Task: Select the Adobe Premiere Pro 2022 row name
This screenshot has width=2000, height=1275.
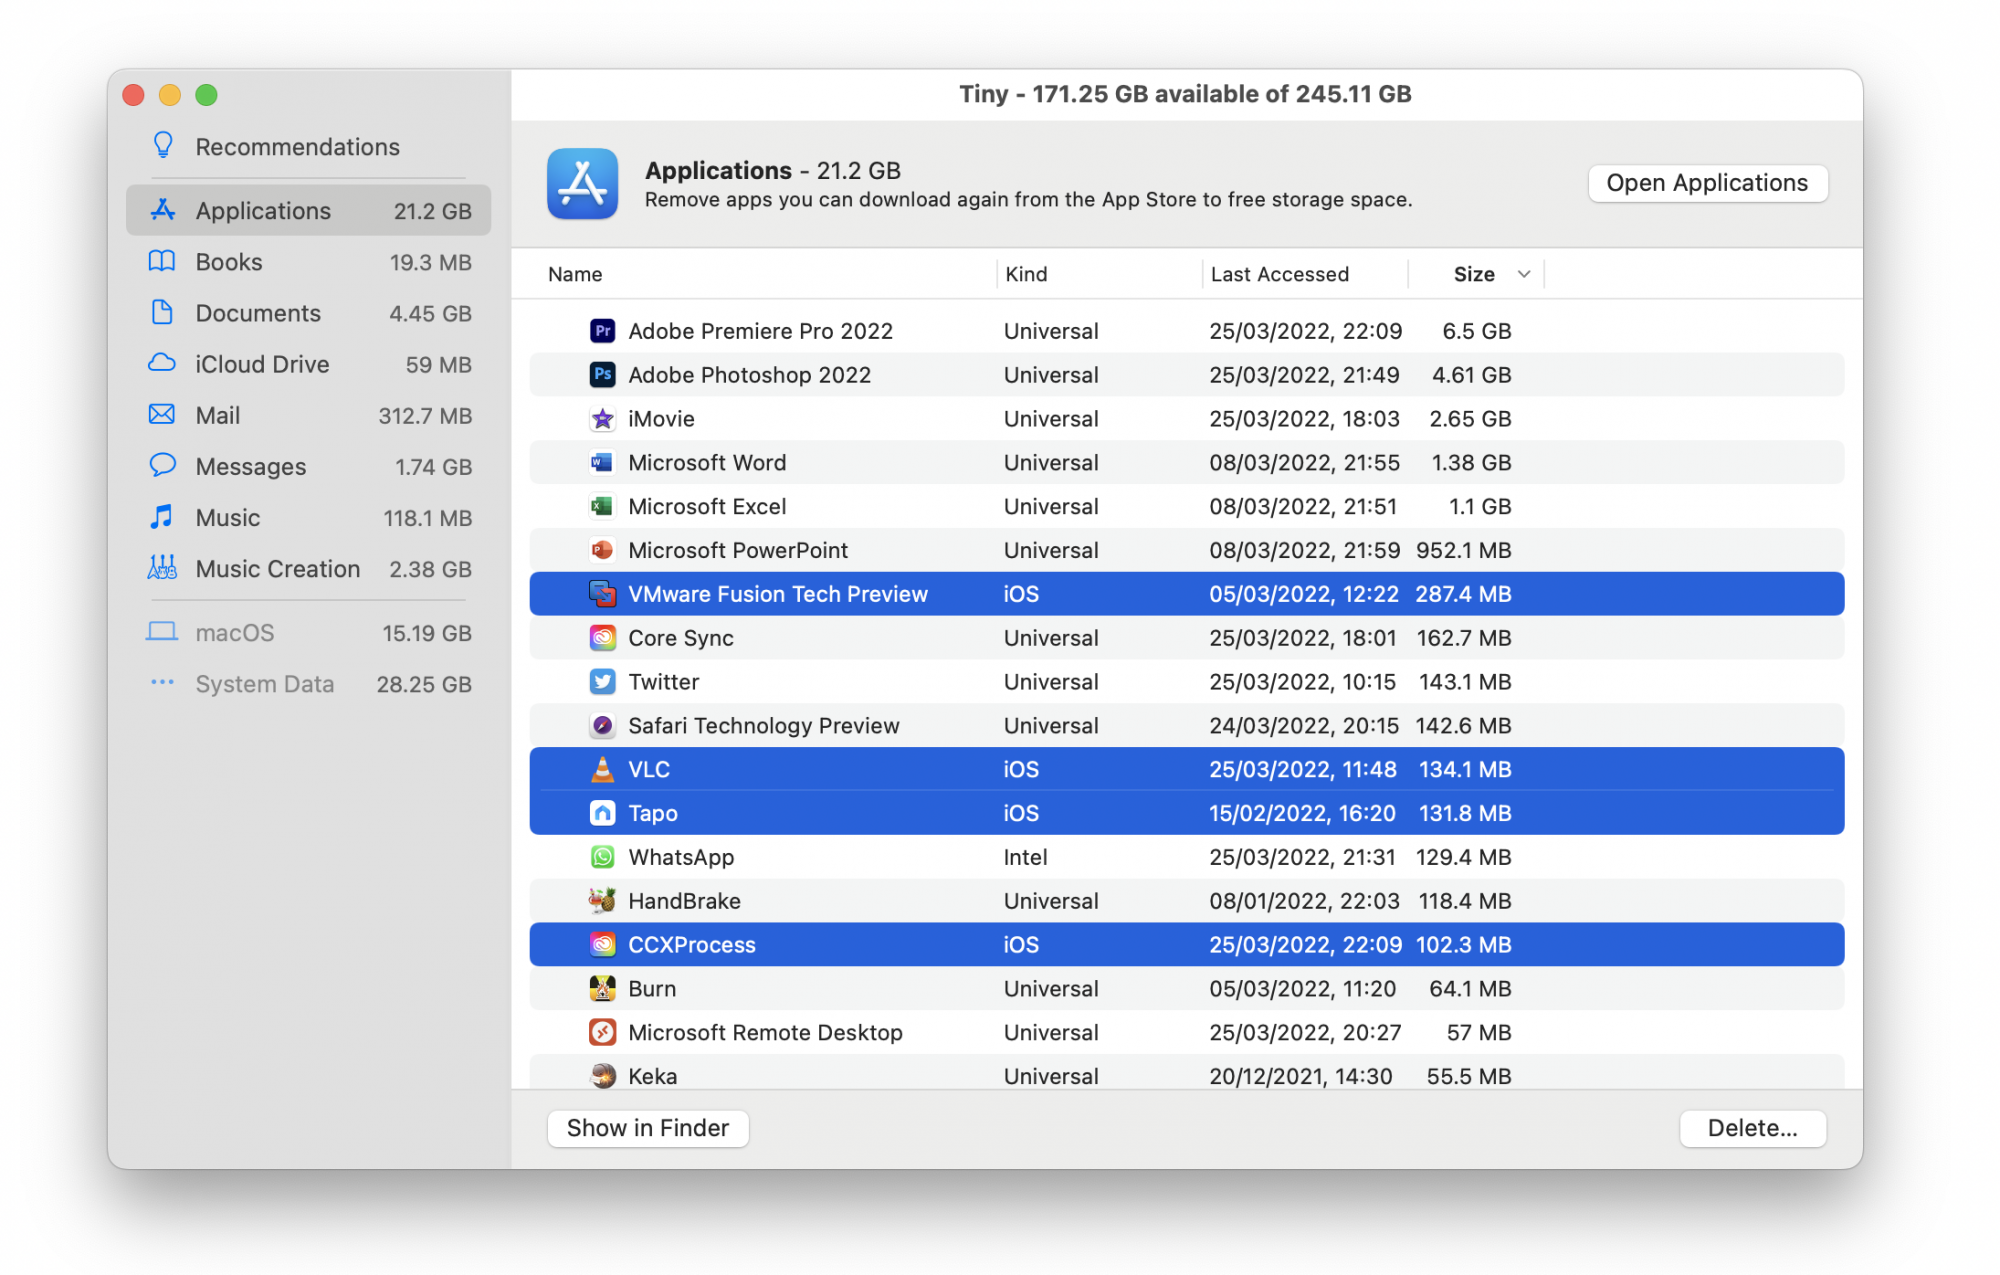Action: click(760, 331)
